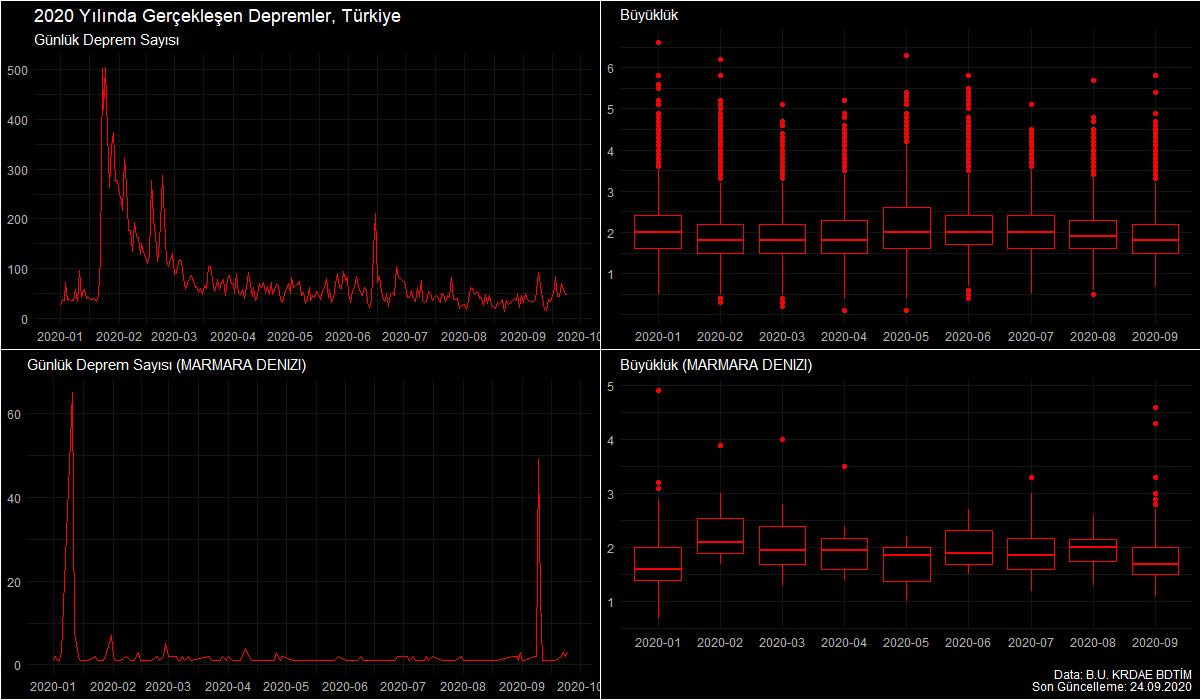Image resolution: width=1200 pixels, height=700 pixels.
Task: Click 2020-04 x-axis label in Günlük Deprem Sayısı (MARMARA DENIZI) chart
Action: [x=228, y=687]
